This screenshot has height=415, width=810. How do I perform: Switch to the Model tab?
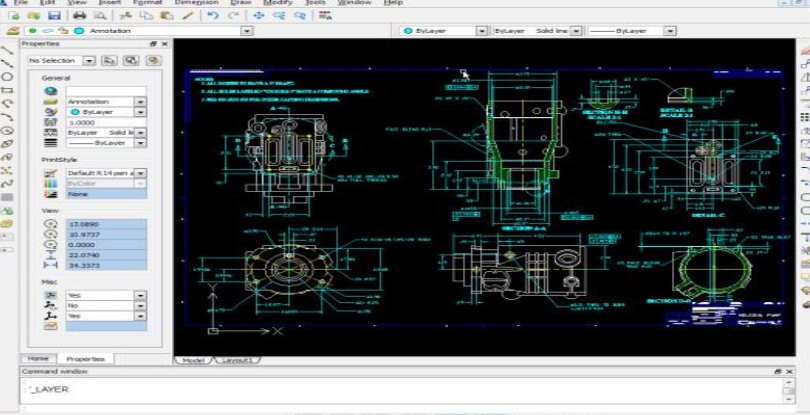pos(194,360)
